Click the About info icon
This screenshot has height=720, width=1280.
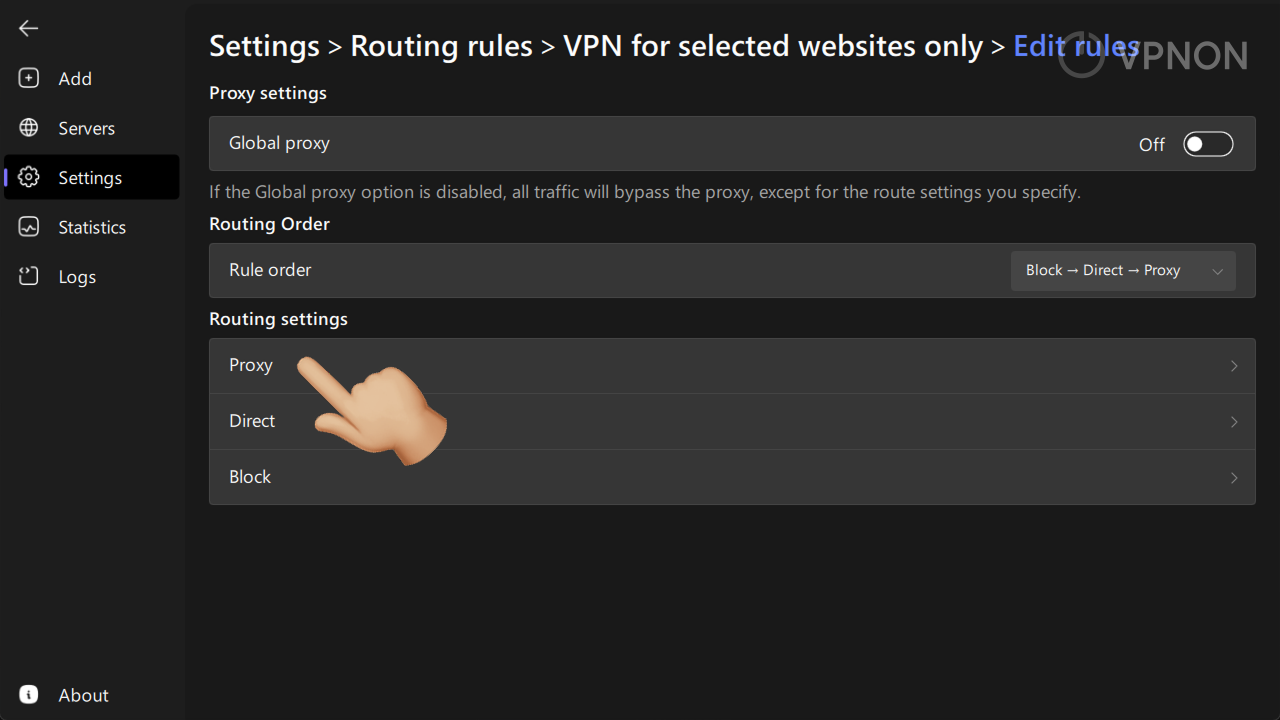pos(27,694)
